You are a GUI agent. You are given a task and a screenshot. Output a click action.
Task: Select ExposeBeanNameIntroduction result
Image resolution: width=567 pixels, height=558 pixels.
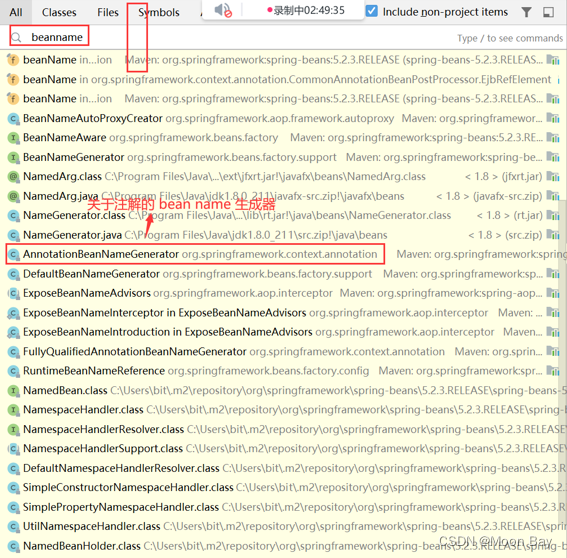[284, 332]
